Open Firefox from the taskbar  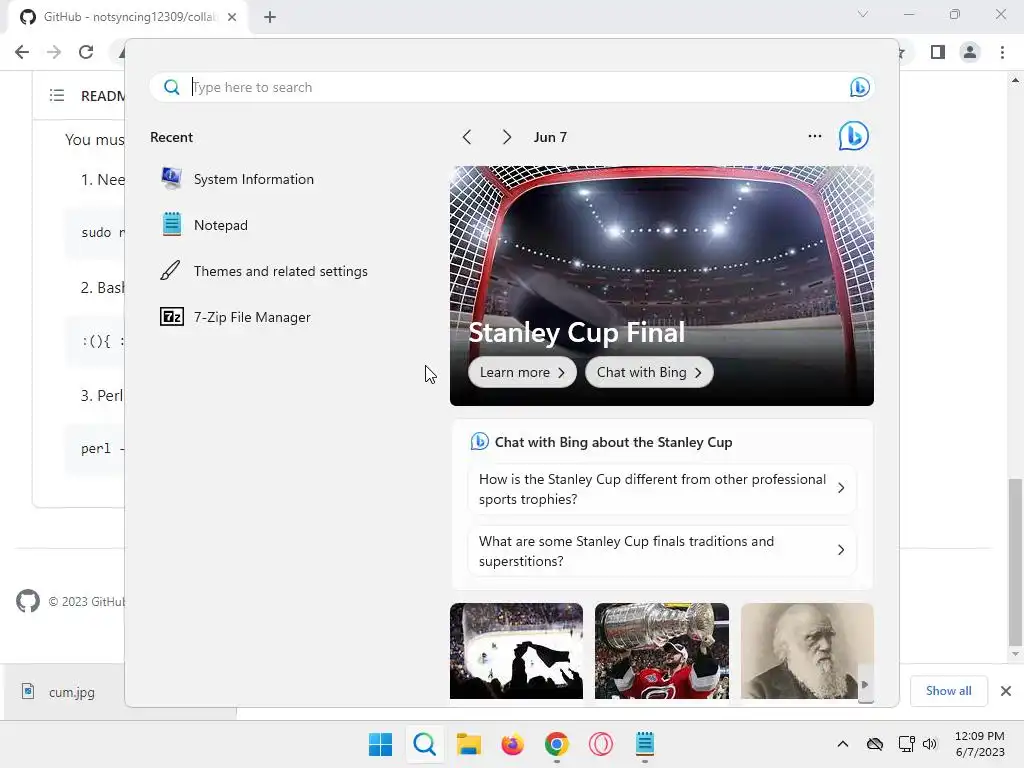pyautogui.click(x=513, y=744)
